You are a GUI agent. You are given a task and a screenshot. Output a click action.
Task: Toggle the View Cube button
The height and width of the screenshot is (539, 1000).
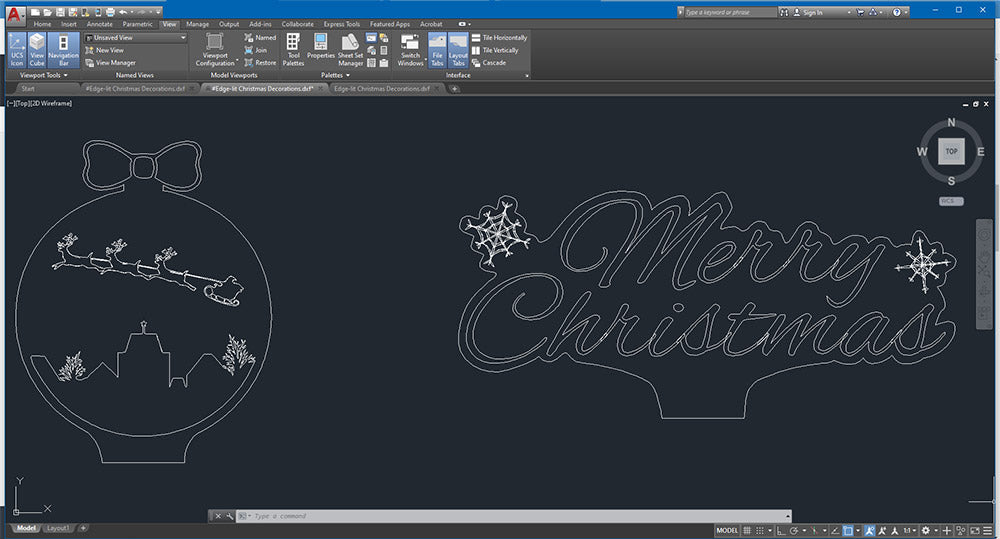(37, 50)
